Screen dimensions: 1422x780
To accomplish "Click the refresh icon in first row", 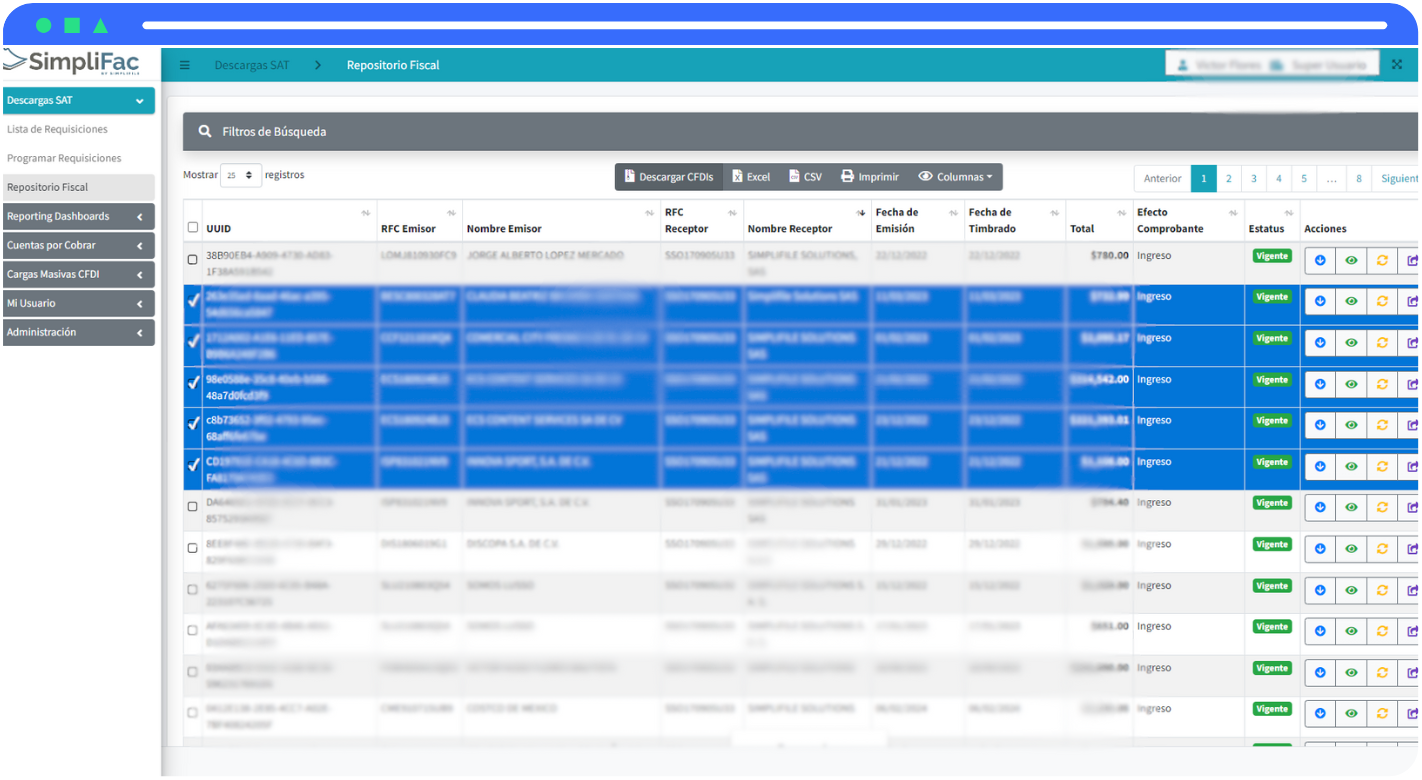I will 1382,260.
